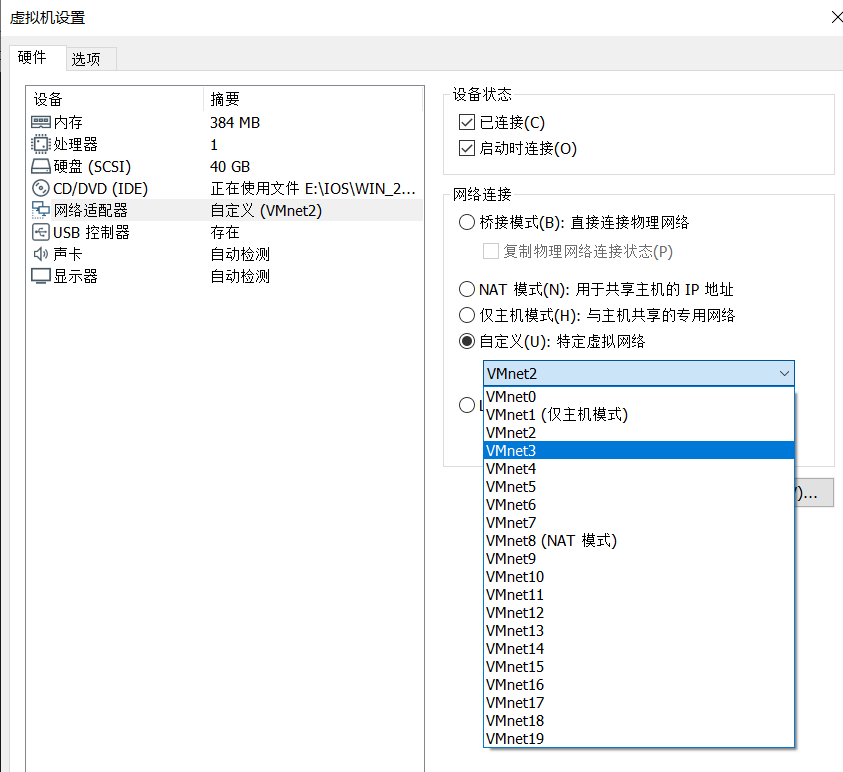Choose VMnet19 at the list bottom

[639, 739]
